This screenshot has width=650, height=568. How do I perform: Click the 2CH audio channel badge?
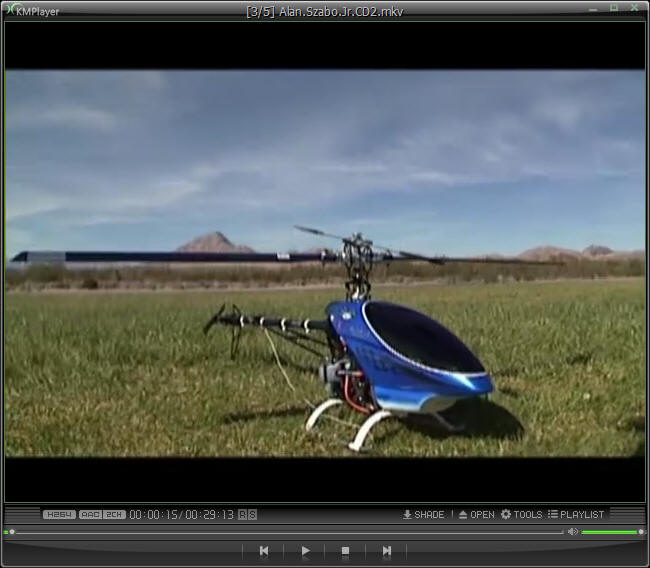pyautogui.click(x=114, y=514)
